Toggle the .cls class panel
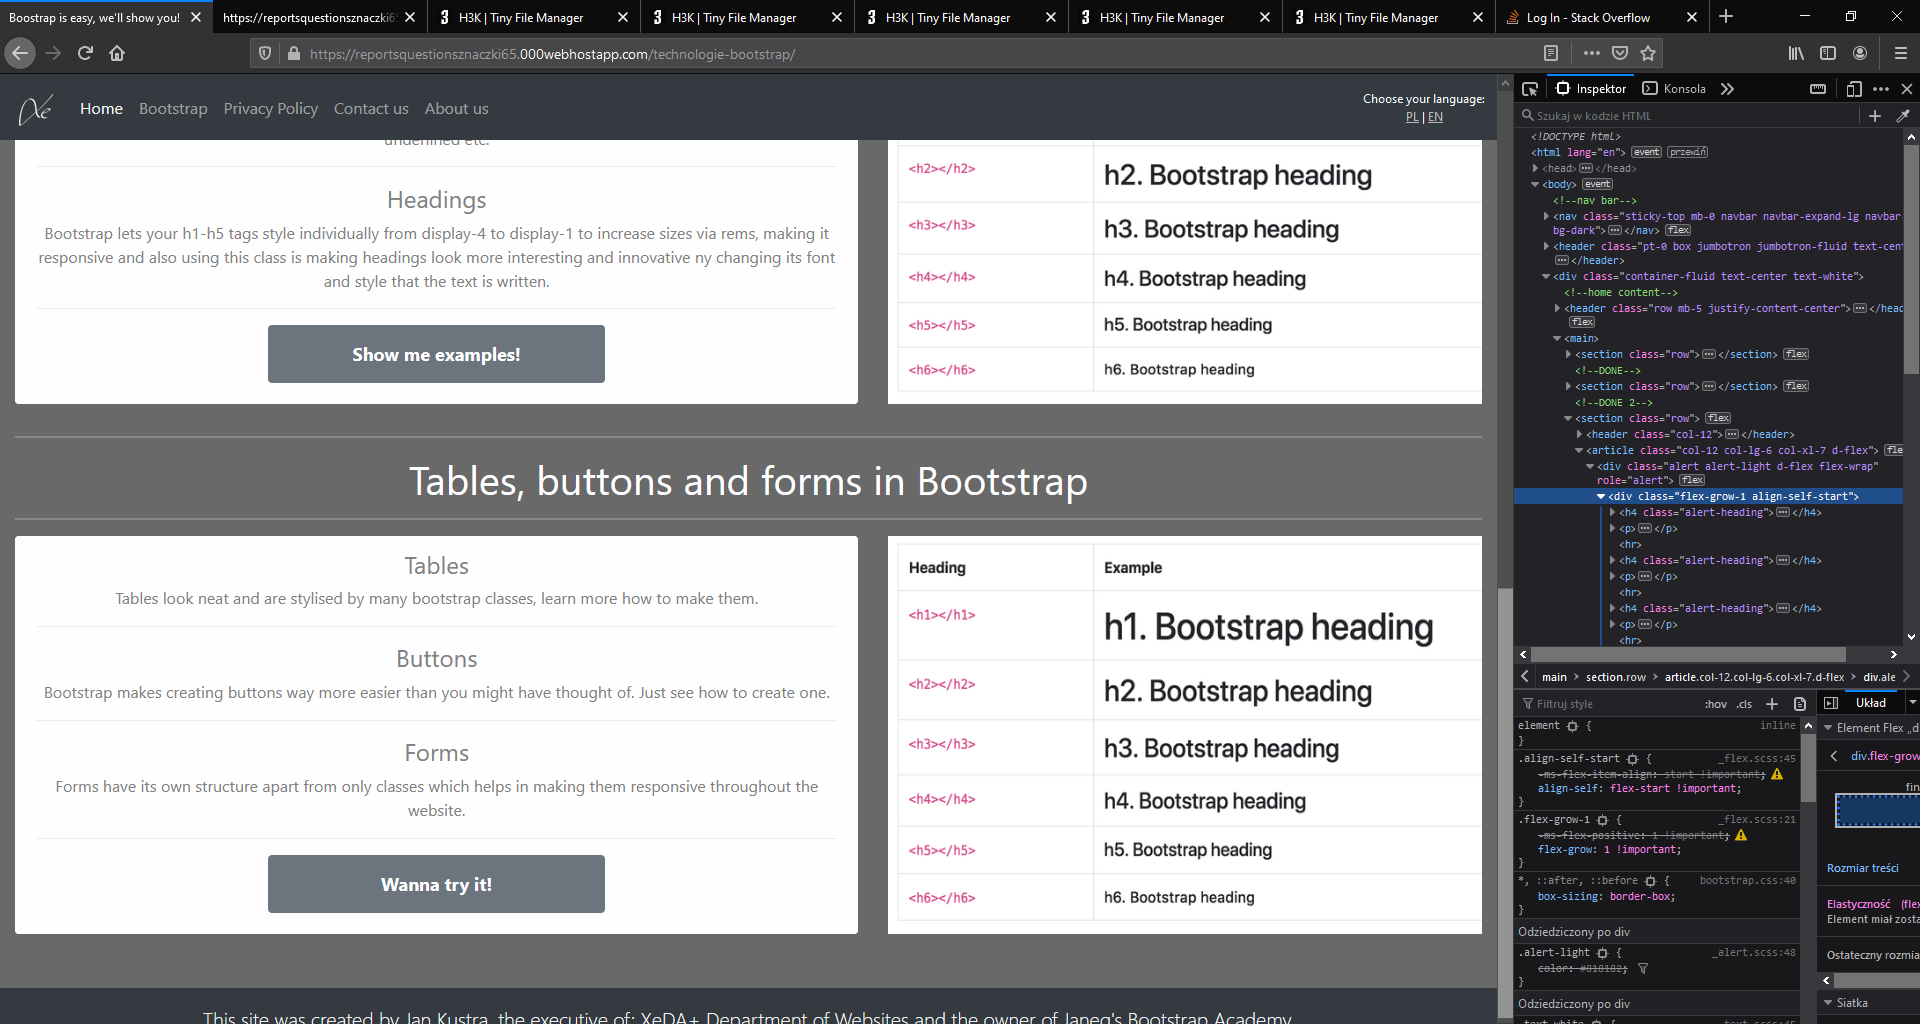This screenshot has height=1024, width=1920. [x=1744, y=704]
